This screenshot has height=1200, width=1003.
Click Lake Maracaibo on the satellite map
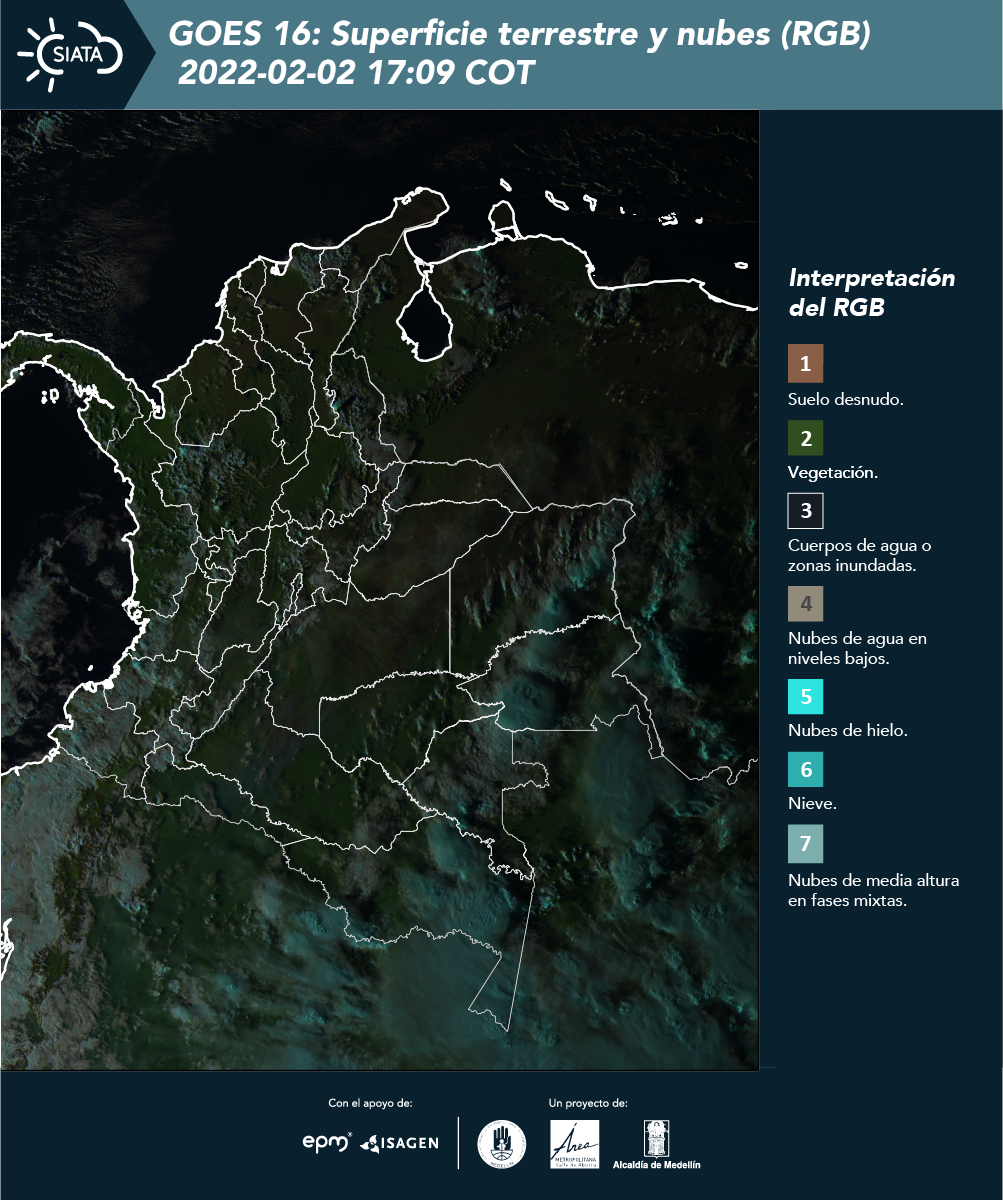point(427,317)
